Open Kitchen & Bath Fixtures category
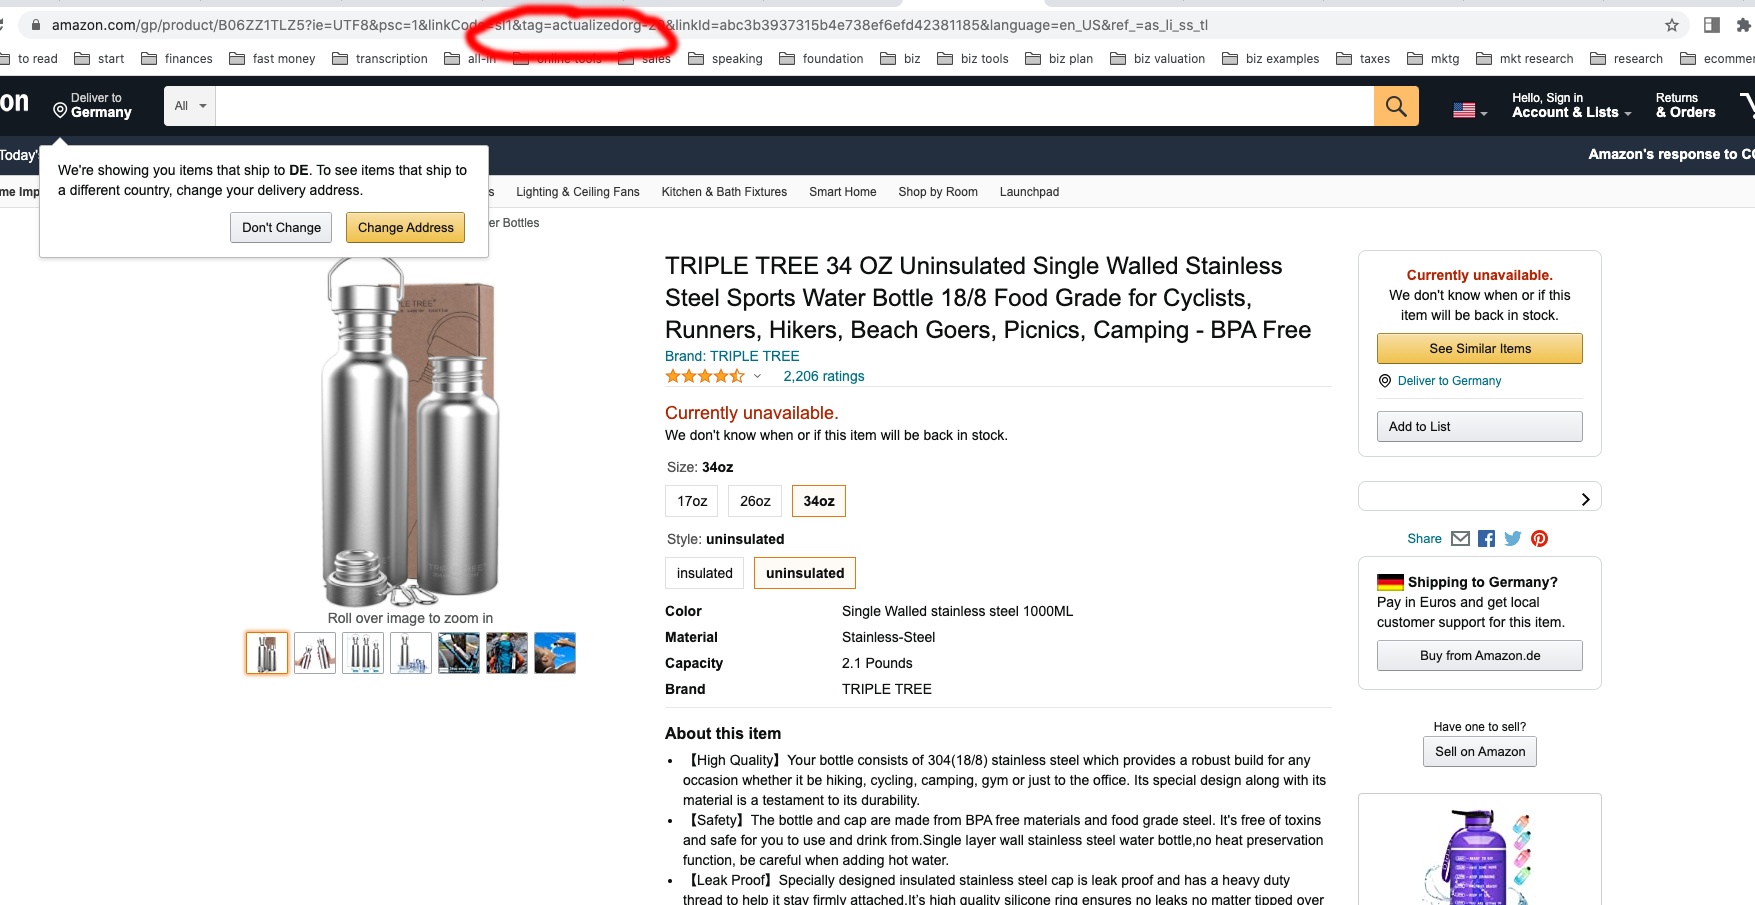This screenshot has height=905, width=1755. click(x=724, y=192)
